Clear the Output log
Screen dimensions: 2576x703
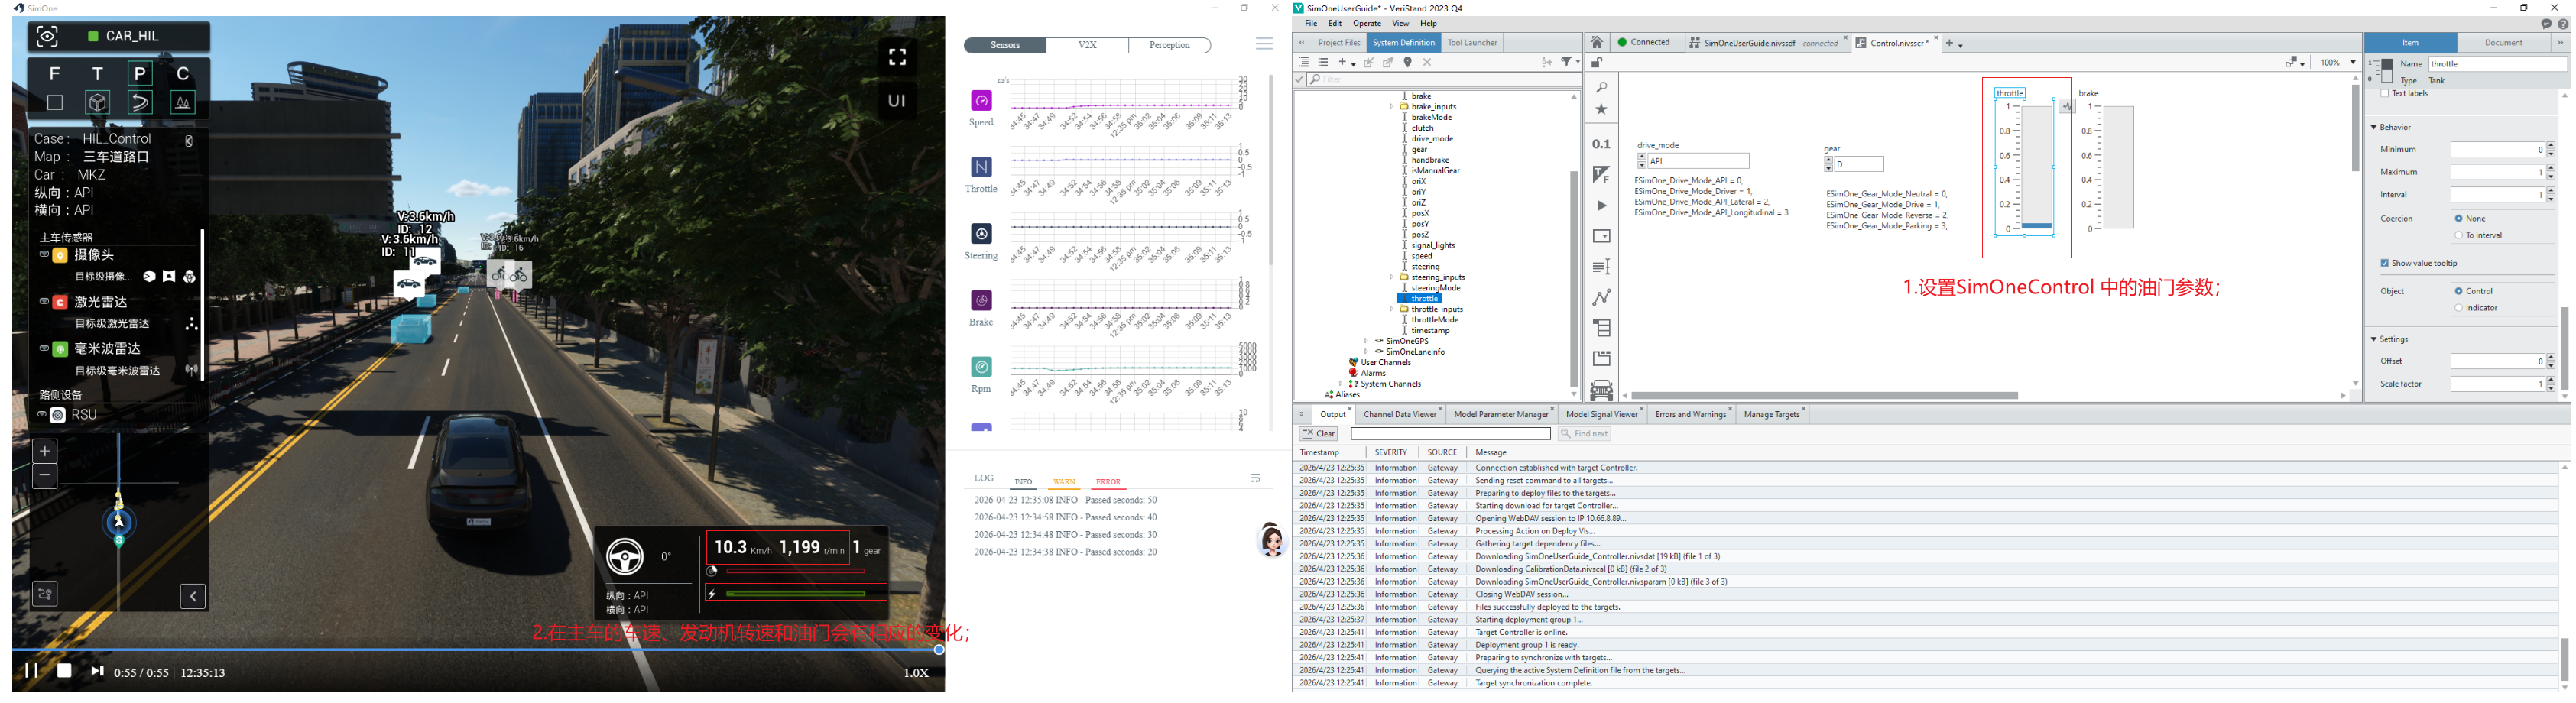[1319, 434]
